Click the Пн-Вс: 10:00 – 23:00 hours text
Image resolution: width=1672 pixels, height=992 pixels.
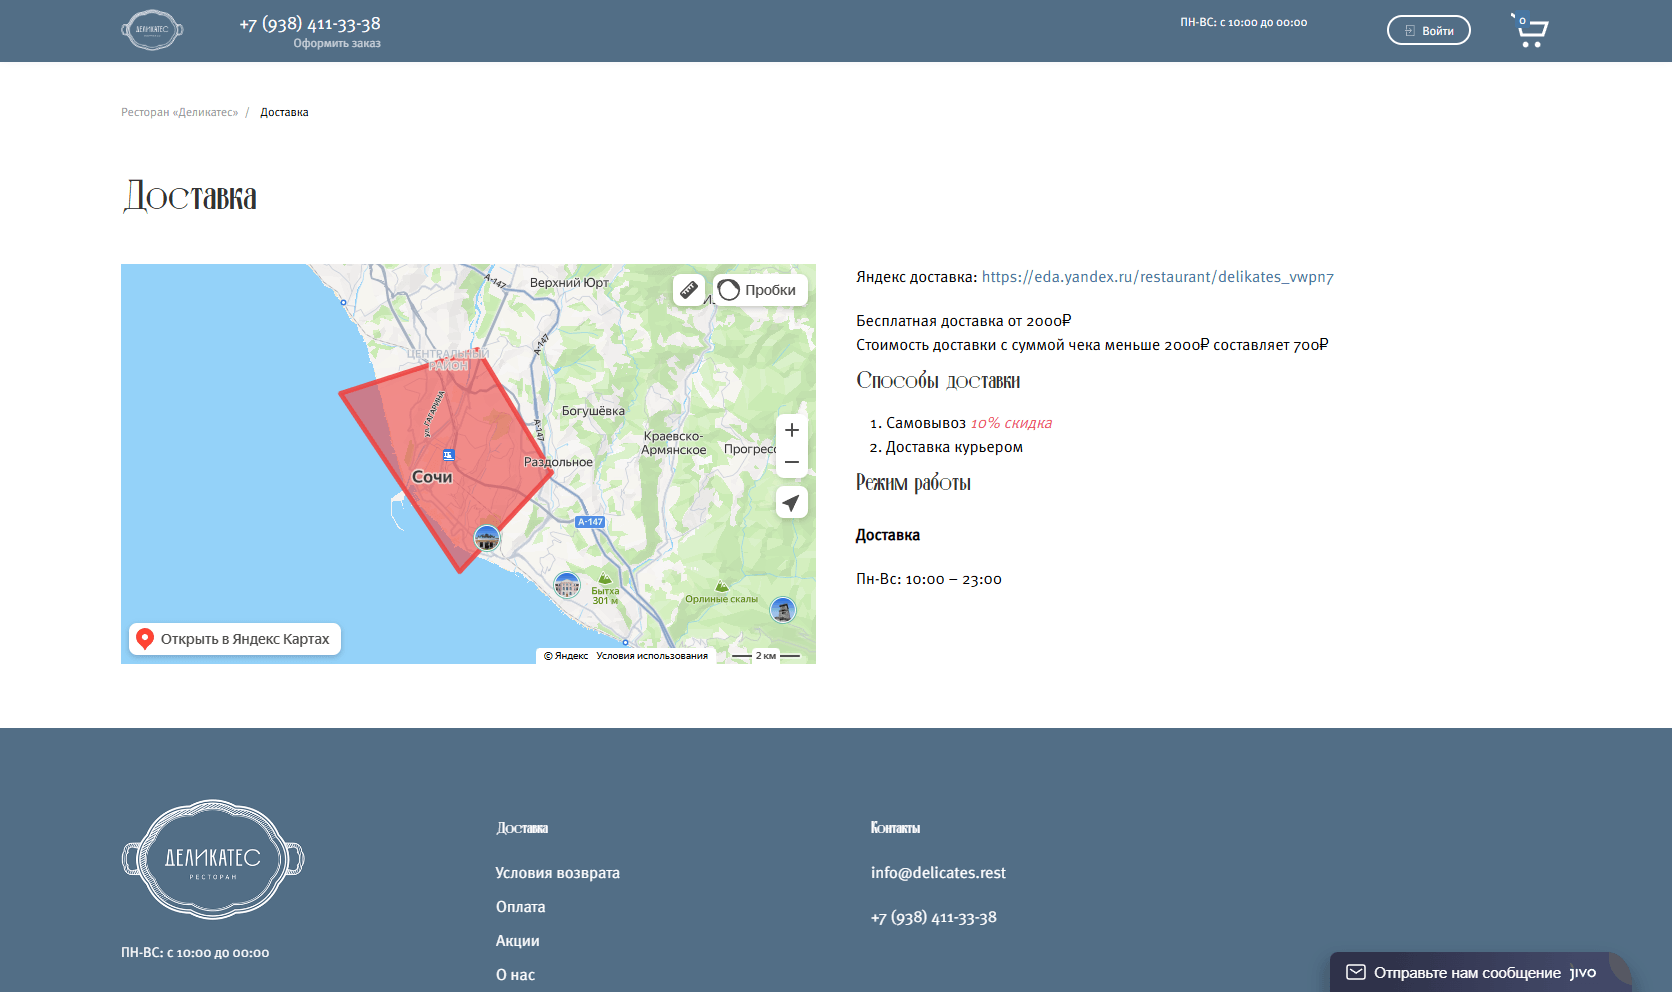coord(929,579)
